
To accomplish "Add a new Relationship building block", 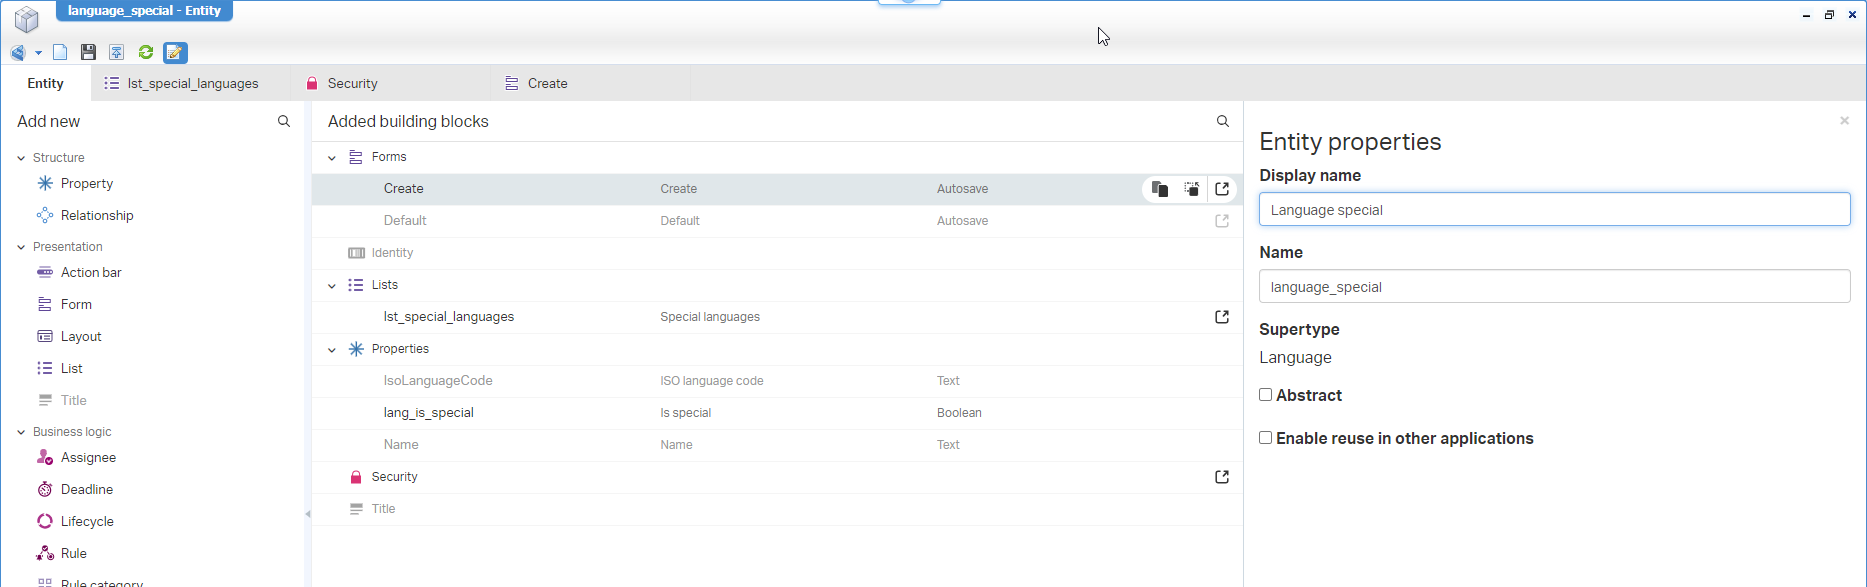I will tap(96, 216).
